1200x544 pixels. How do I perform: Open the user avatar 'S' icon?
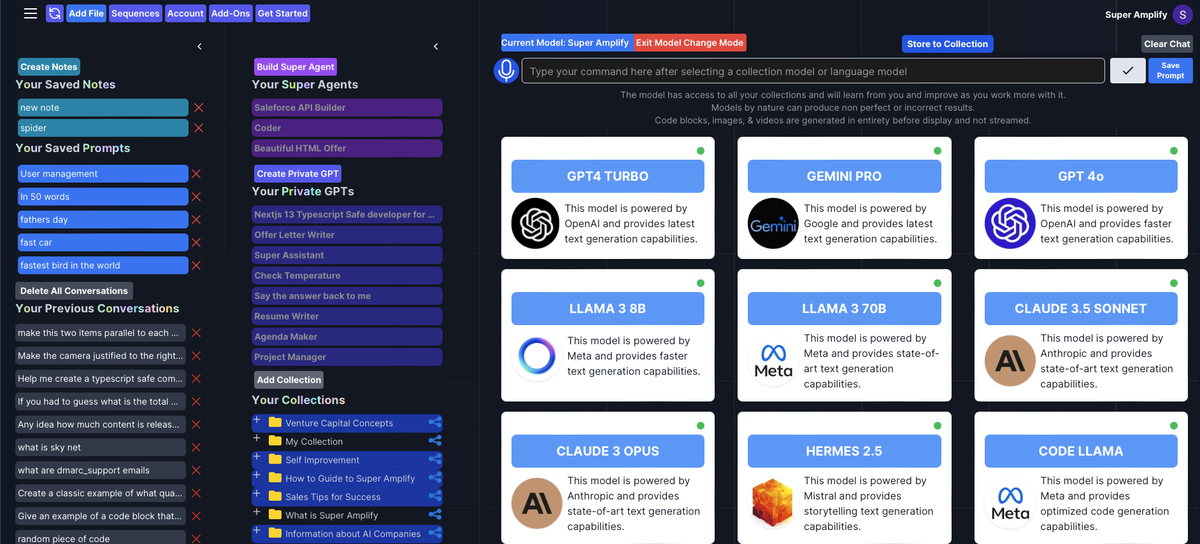(x=1184, y=14)
